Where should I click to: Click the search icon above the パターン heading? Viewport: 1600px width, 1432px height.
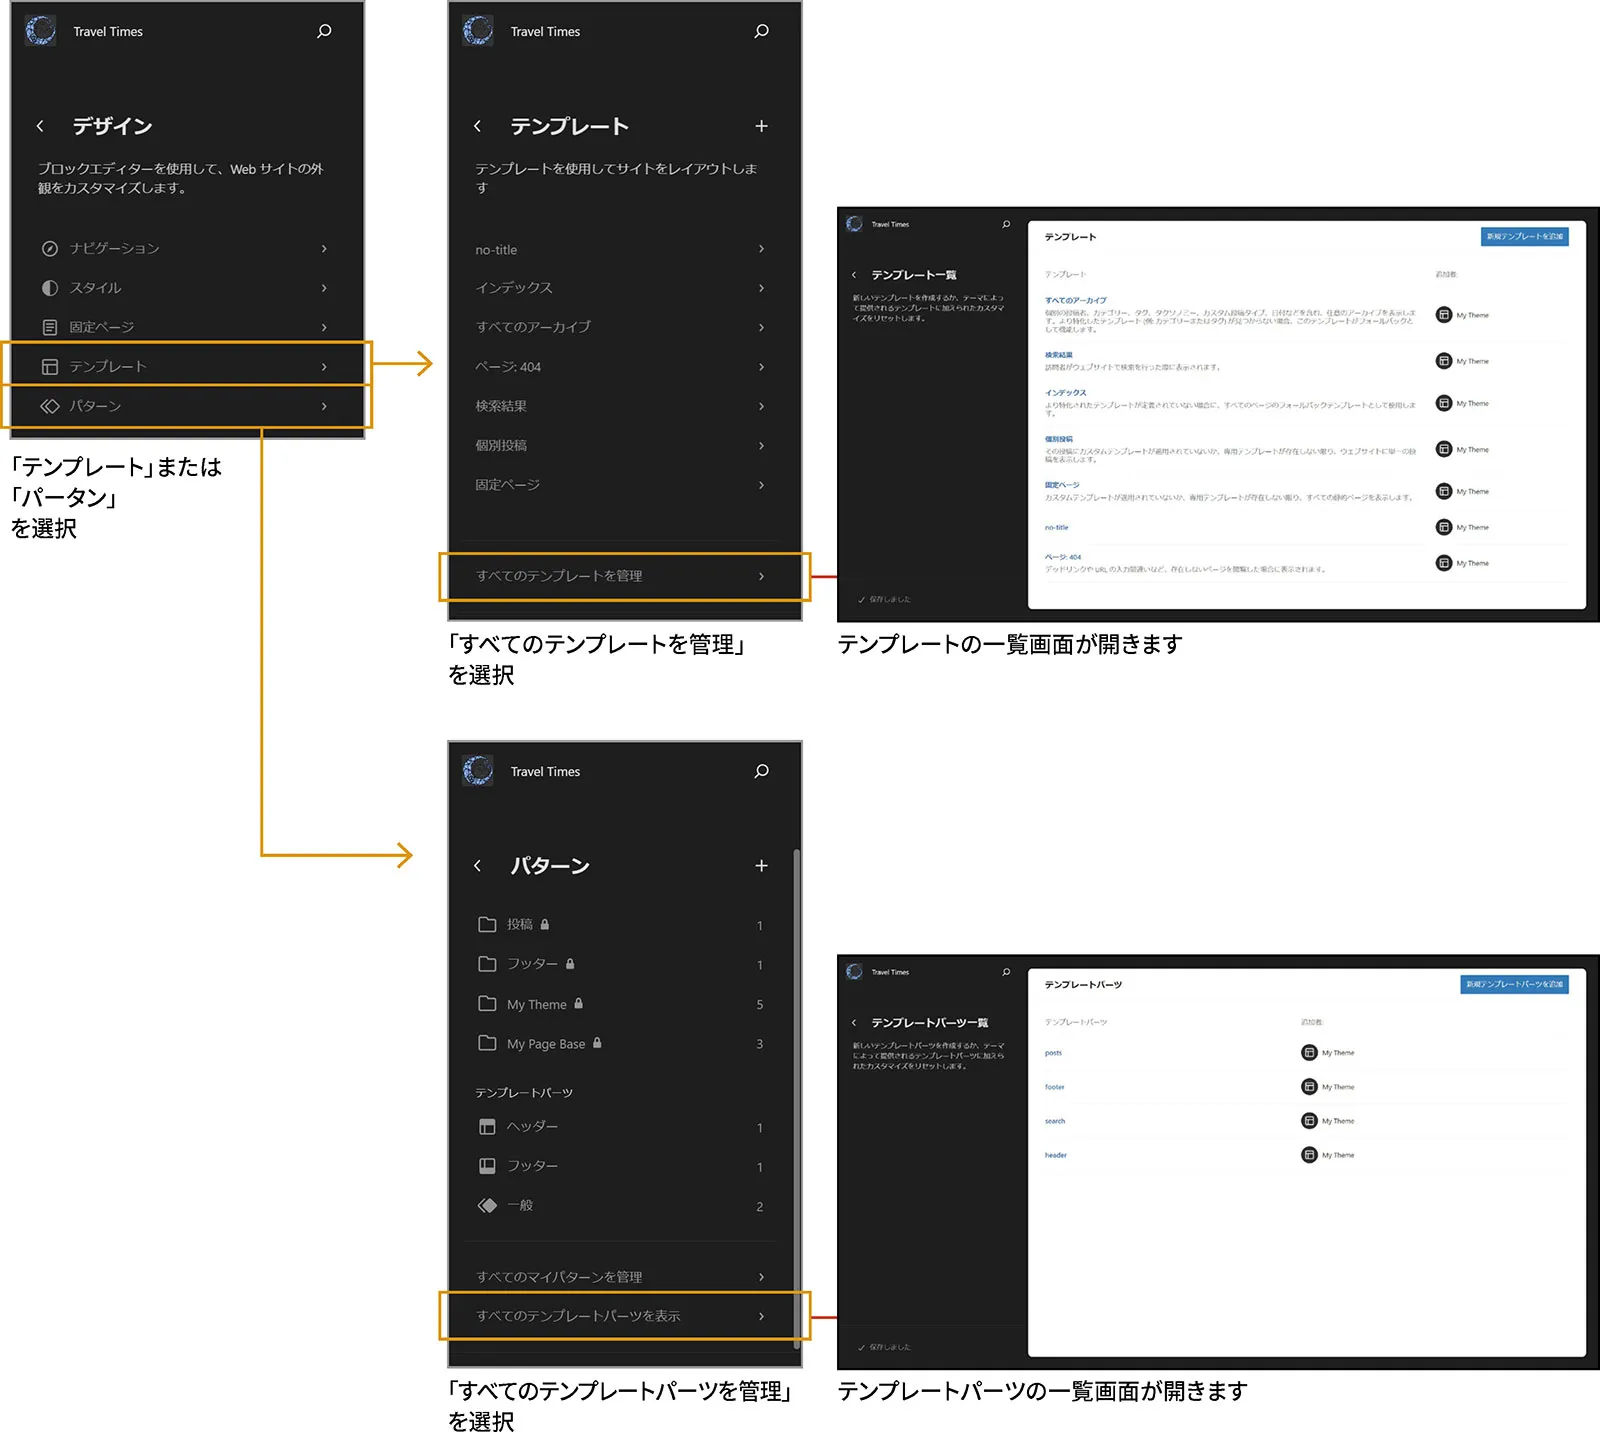point(761,771)
